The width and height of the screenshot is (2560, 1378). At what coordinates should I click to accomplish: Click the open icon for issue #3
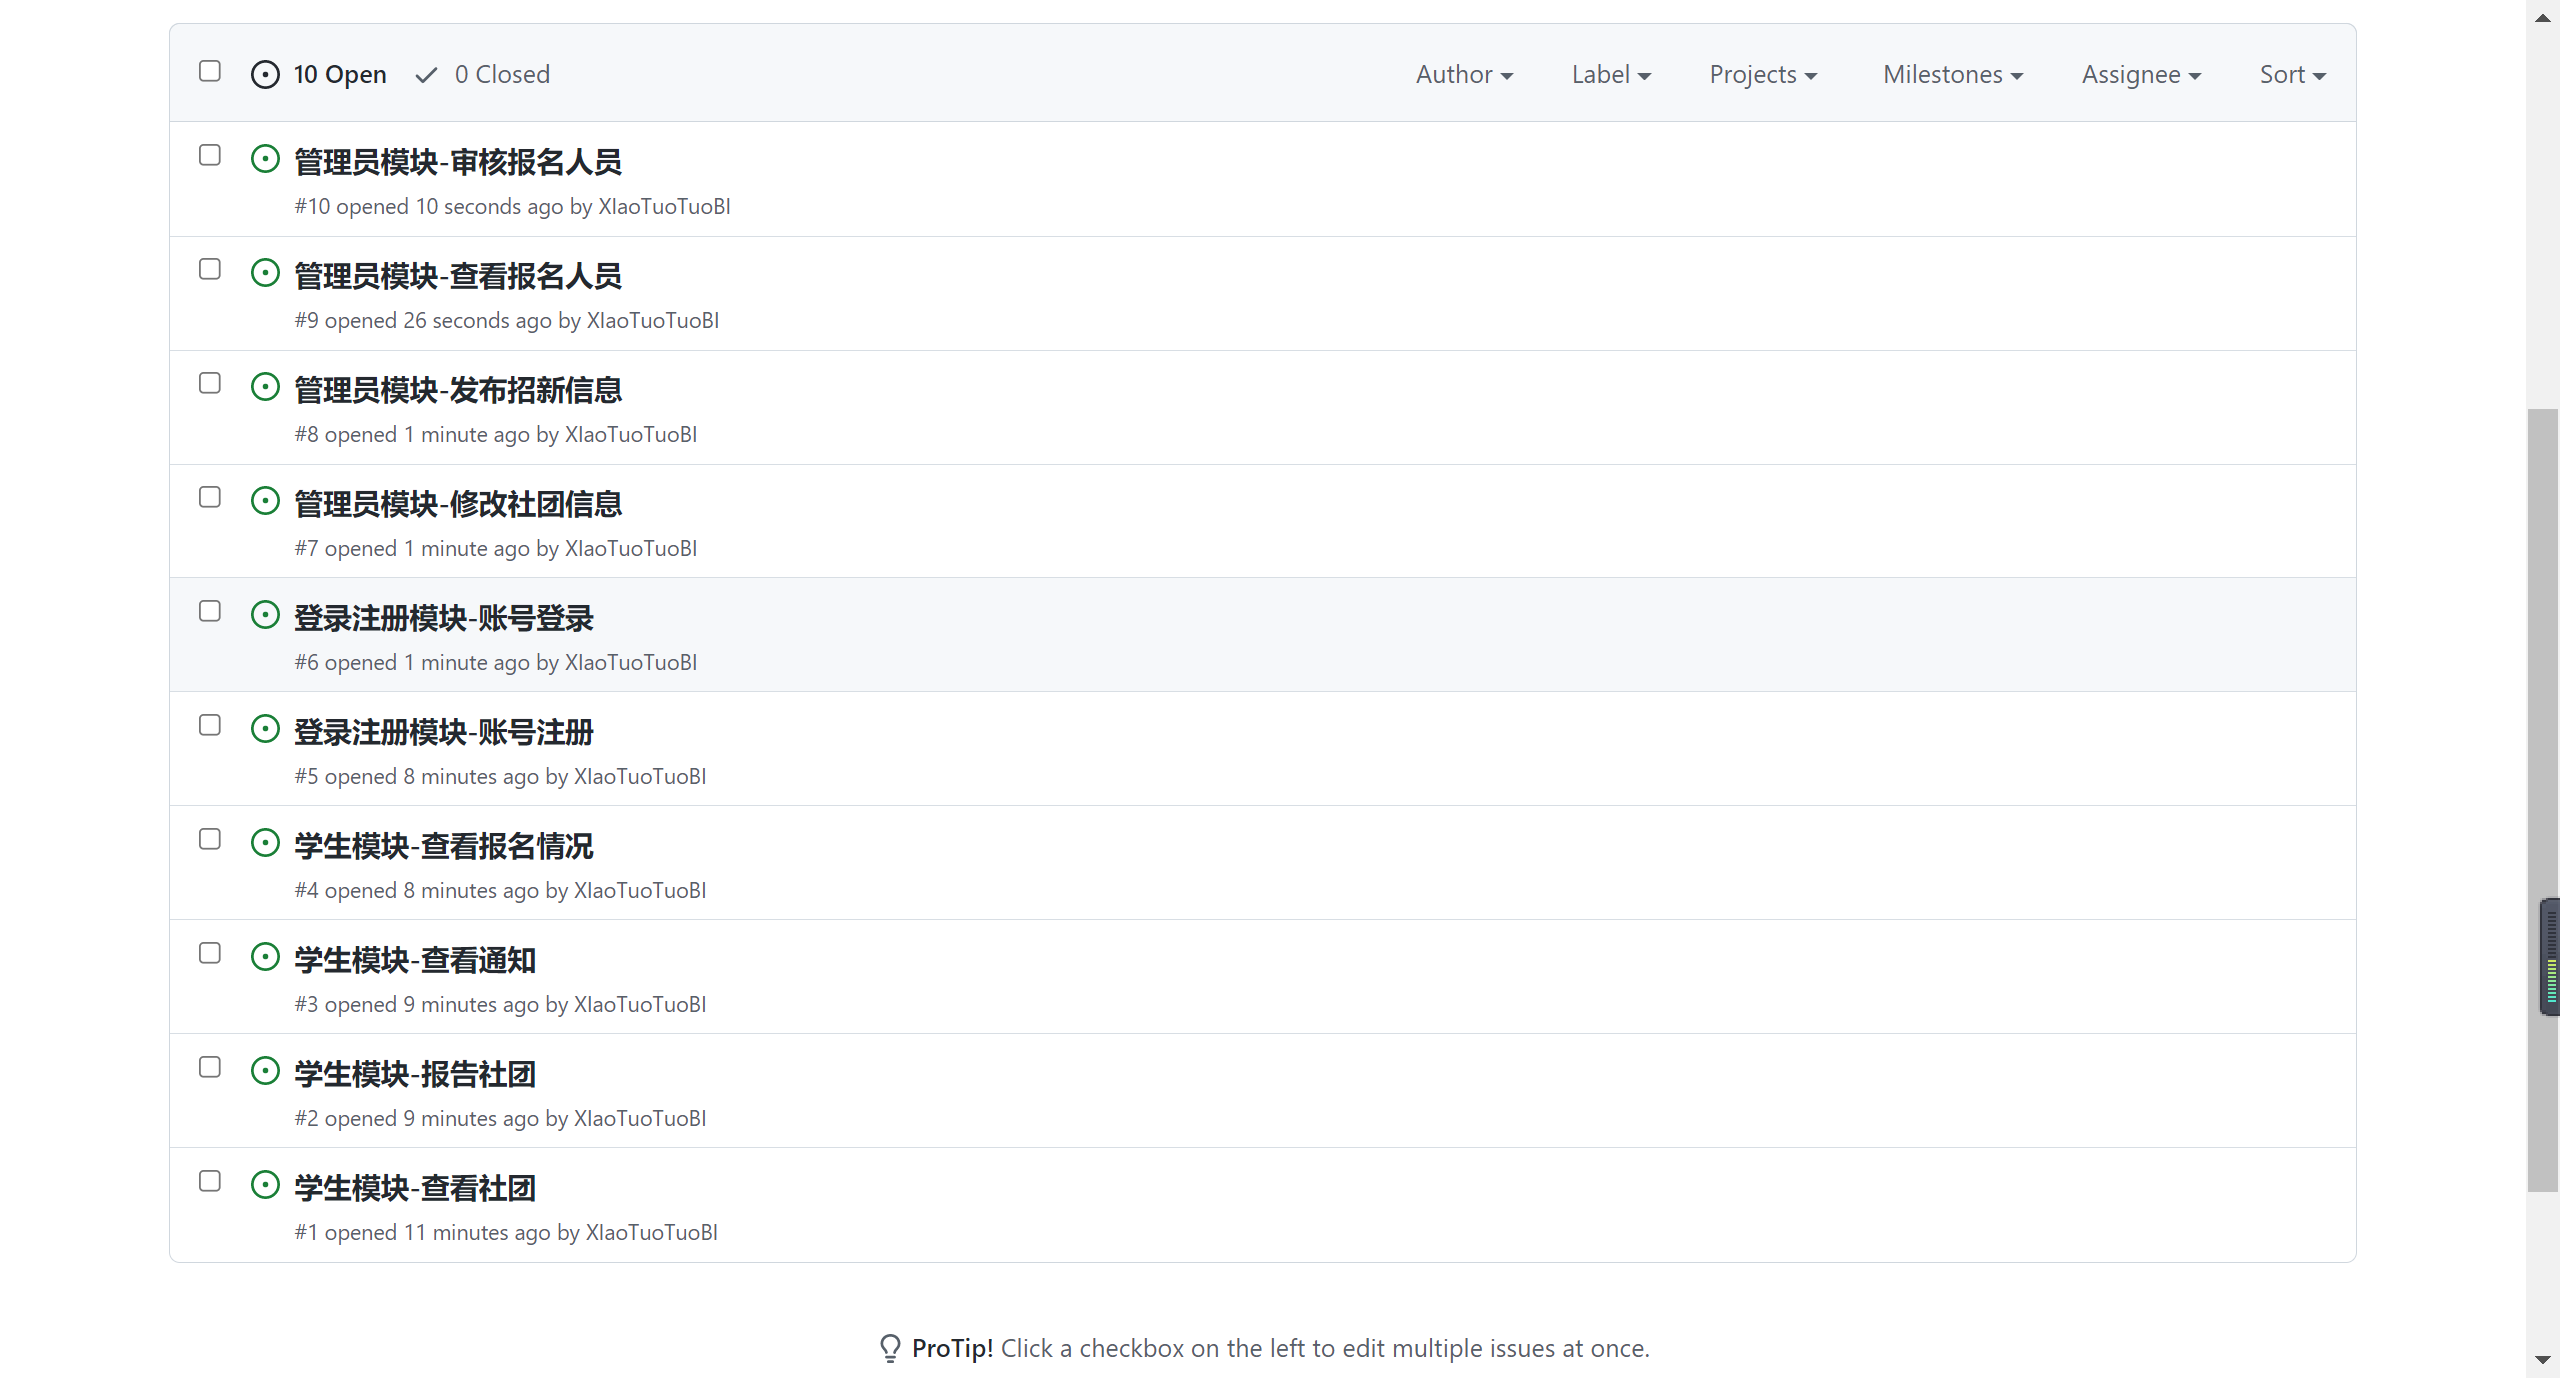[x=265, y=957]
